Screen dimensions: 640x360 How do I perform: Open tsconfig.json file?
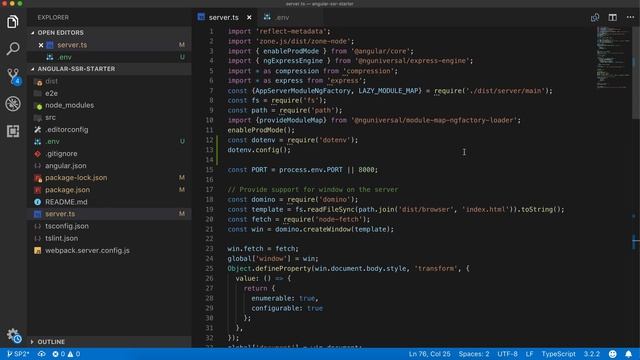pyautogui.click(x=110, y=226)
